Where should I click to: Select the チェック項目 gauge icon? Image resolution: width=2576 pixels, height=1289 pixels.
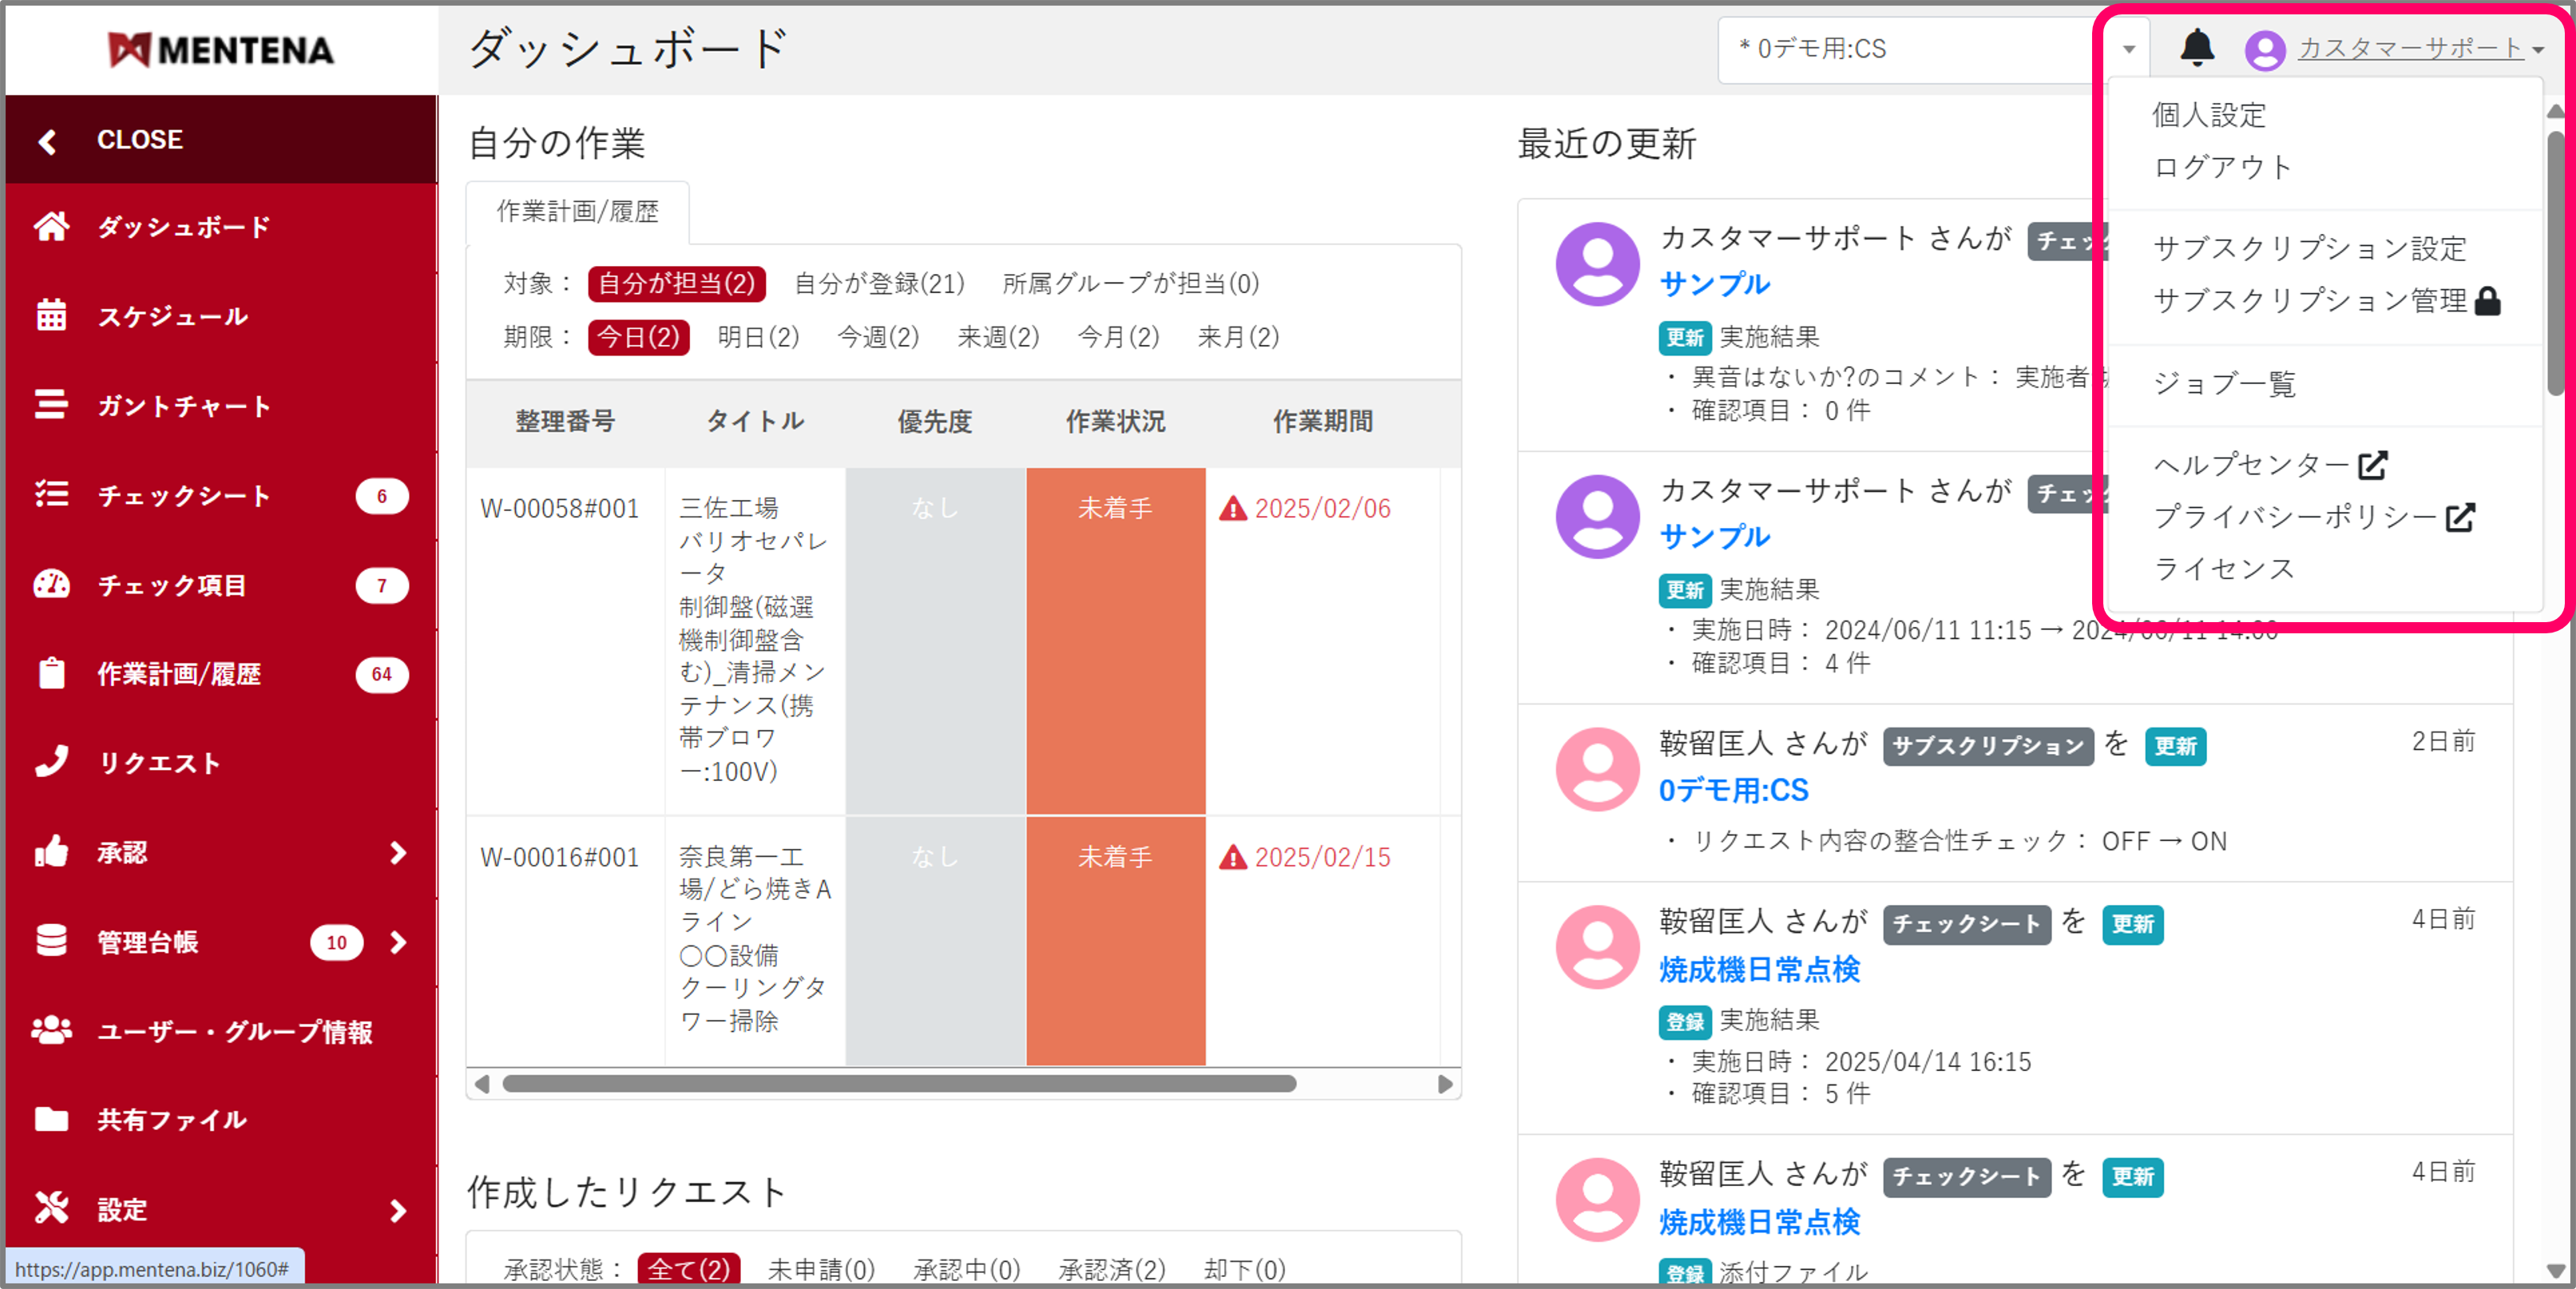point(52,585)
